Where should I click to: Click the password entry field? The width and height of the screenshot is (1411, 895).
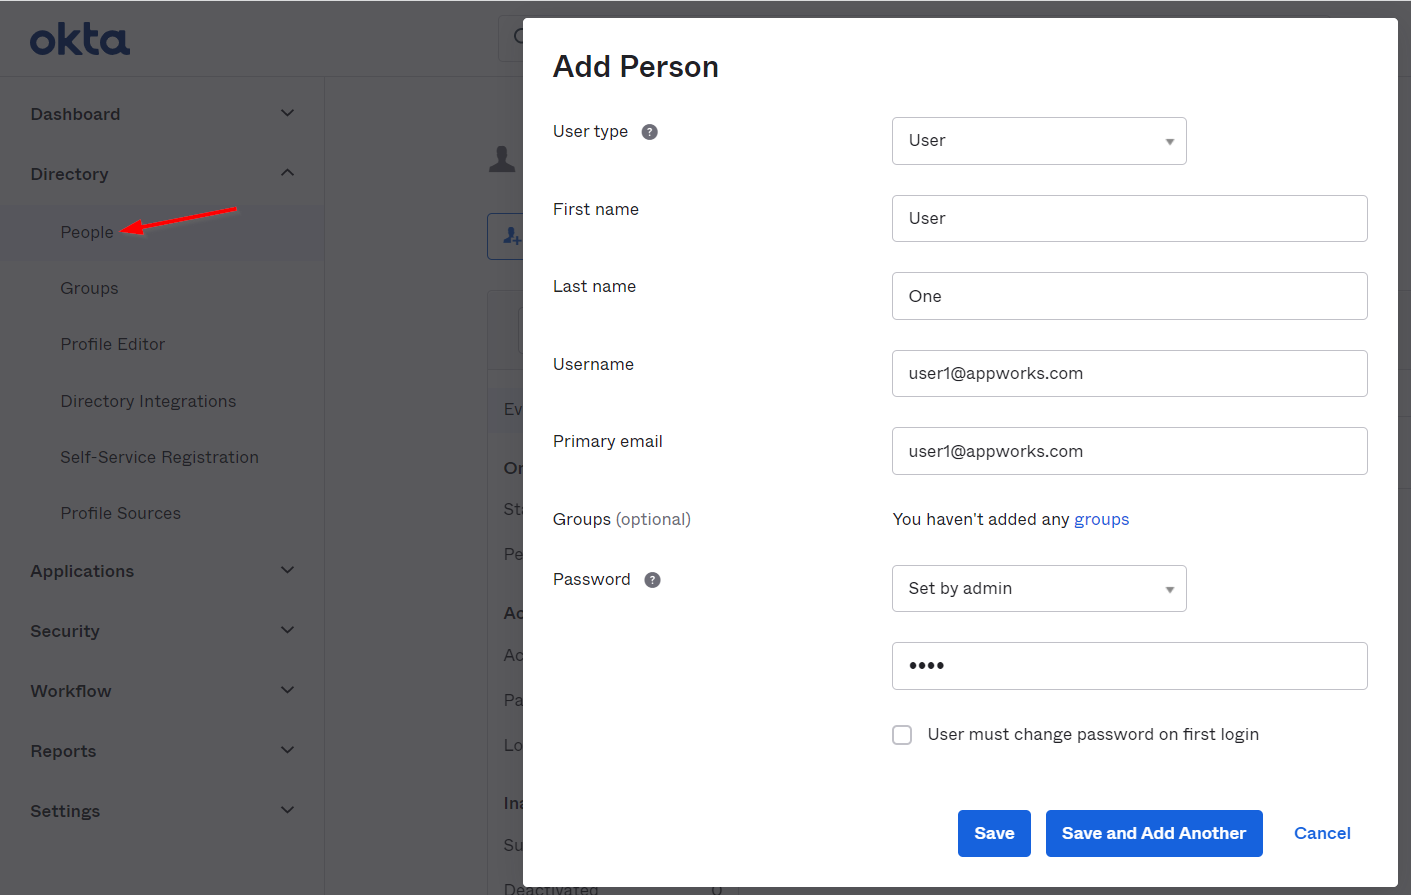coord(1129,666)
